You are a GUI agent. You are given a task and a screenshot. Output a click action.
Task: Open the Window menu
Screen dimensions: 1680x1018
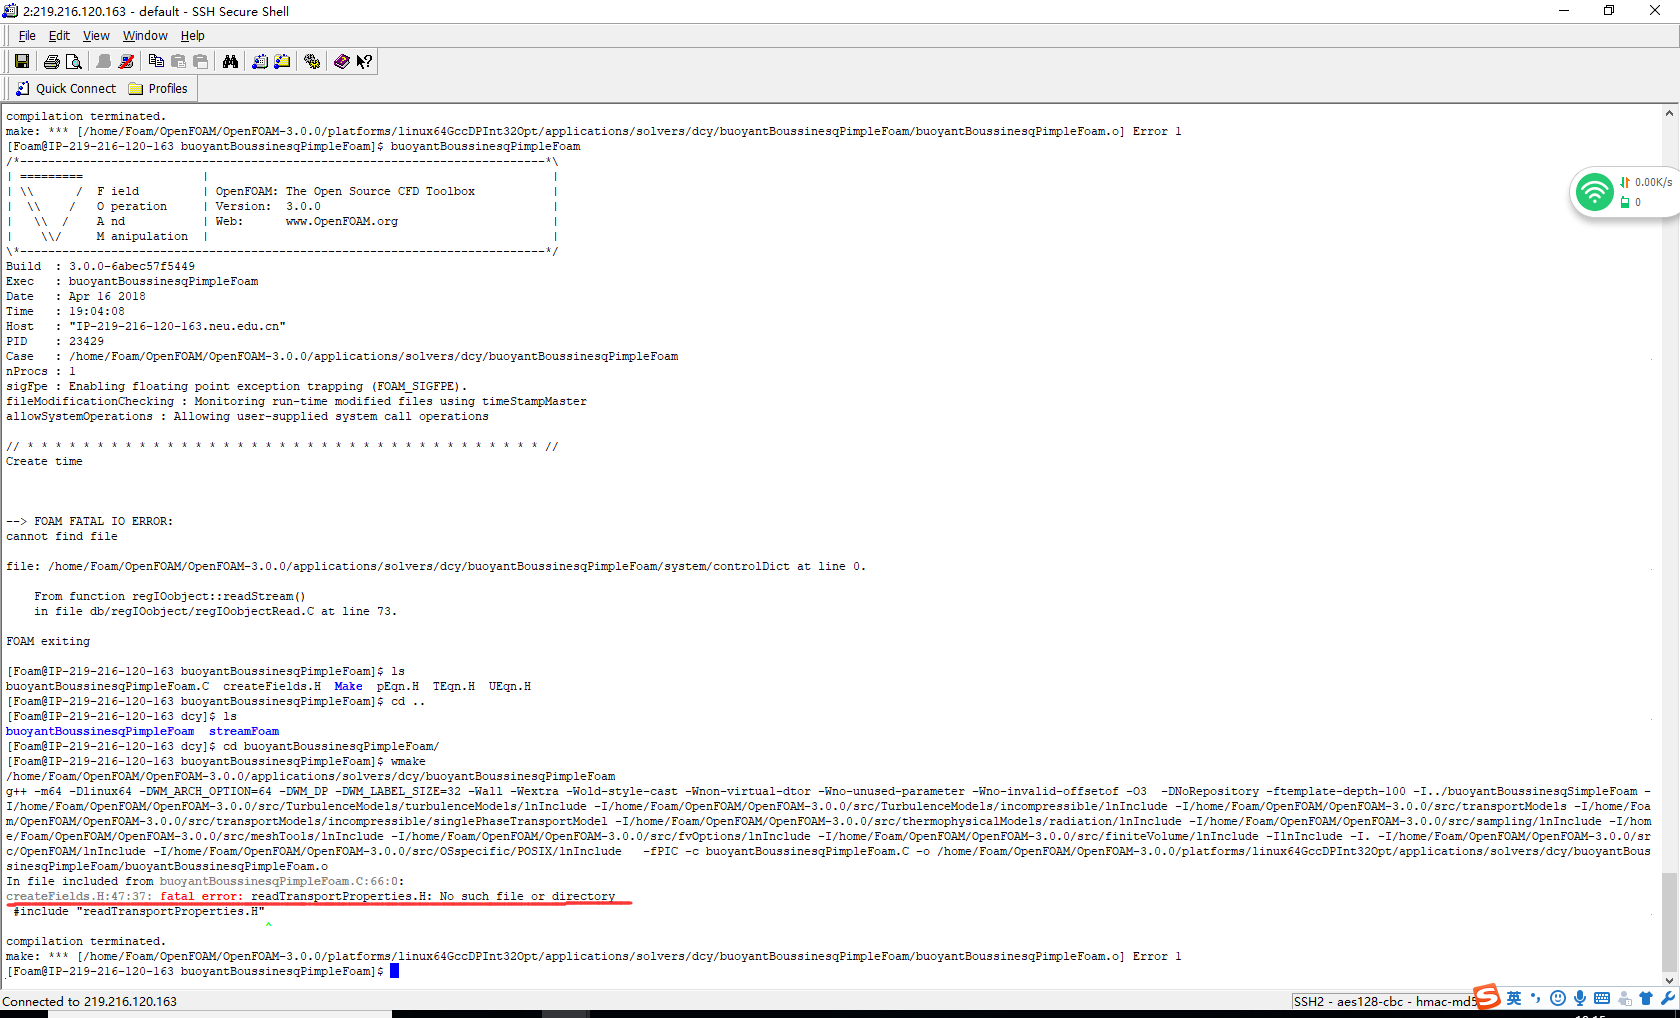[145, 36]
